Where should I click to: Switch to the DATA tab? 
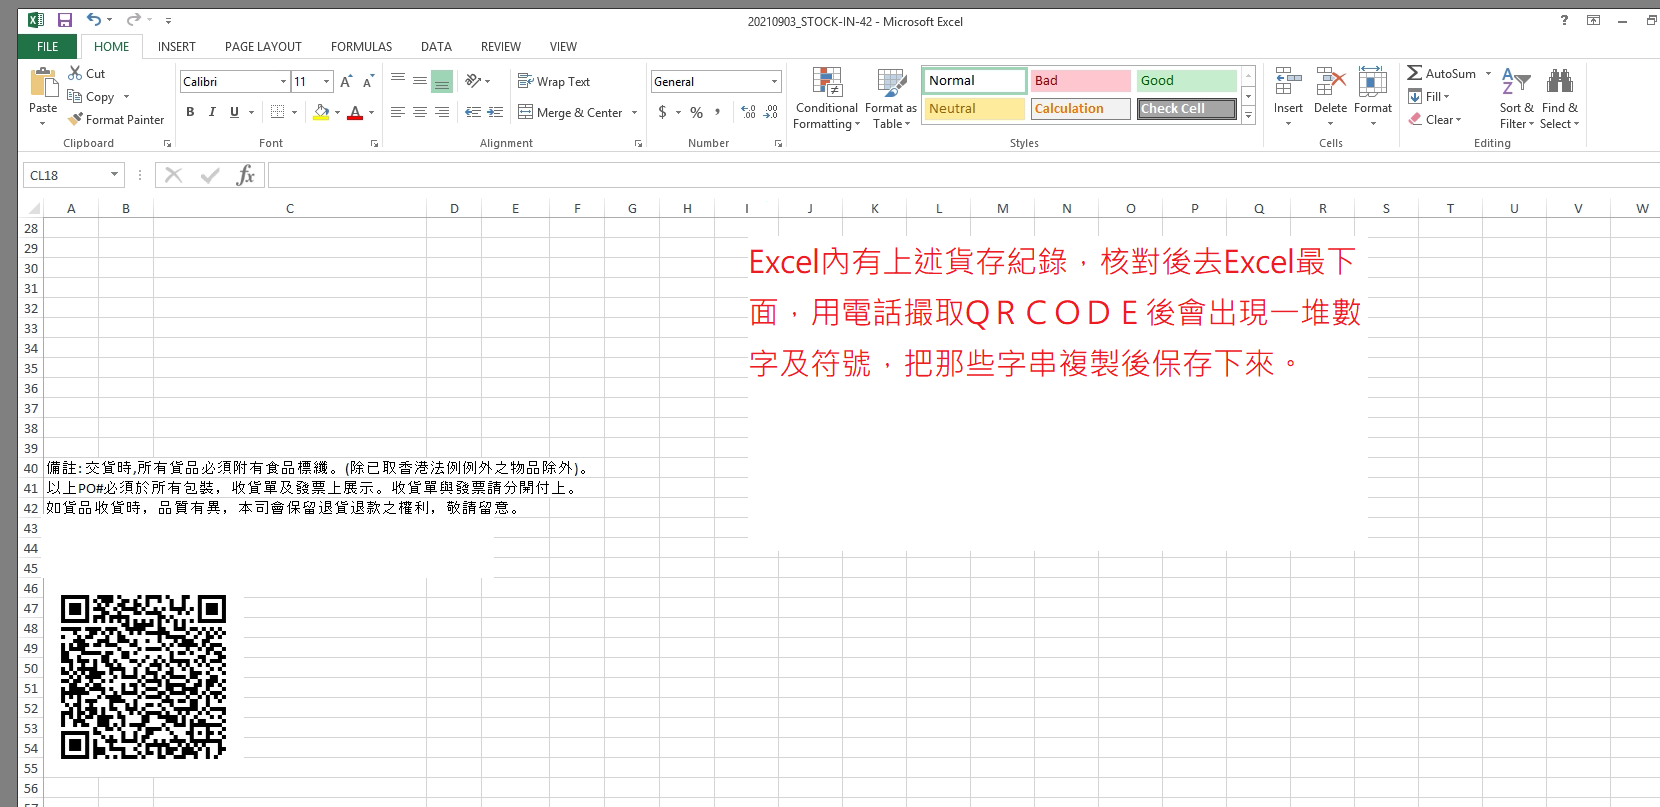pos(436,46)
